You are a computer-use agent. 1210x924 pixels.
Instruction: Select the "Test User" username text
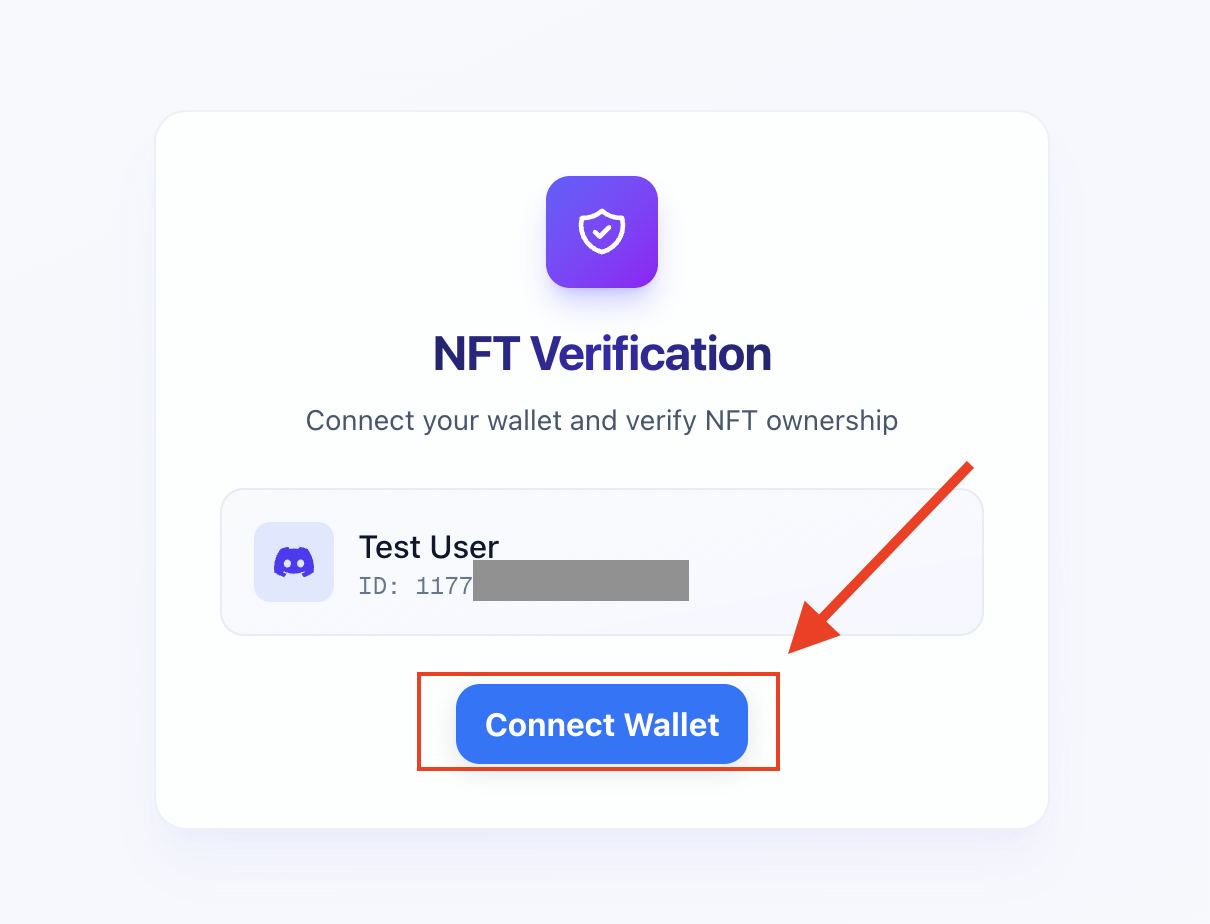tap(428, 547)
